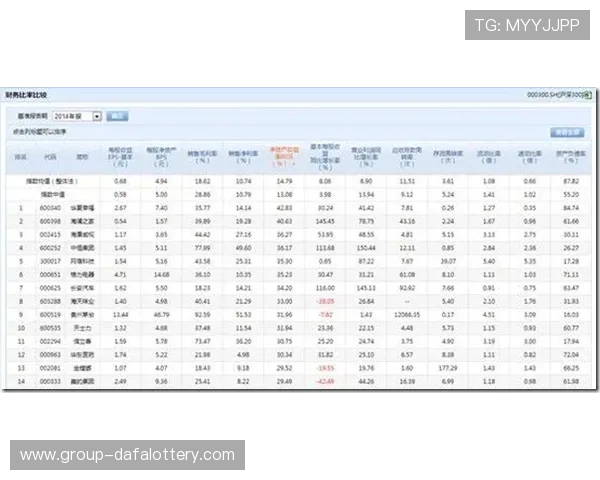Click net margin value 51.53

point(243,315)
